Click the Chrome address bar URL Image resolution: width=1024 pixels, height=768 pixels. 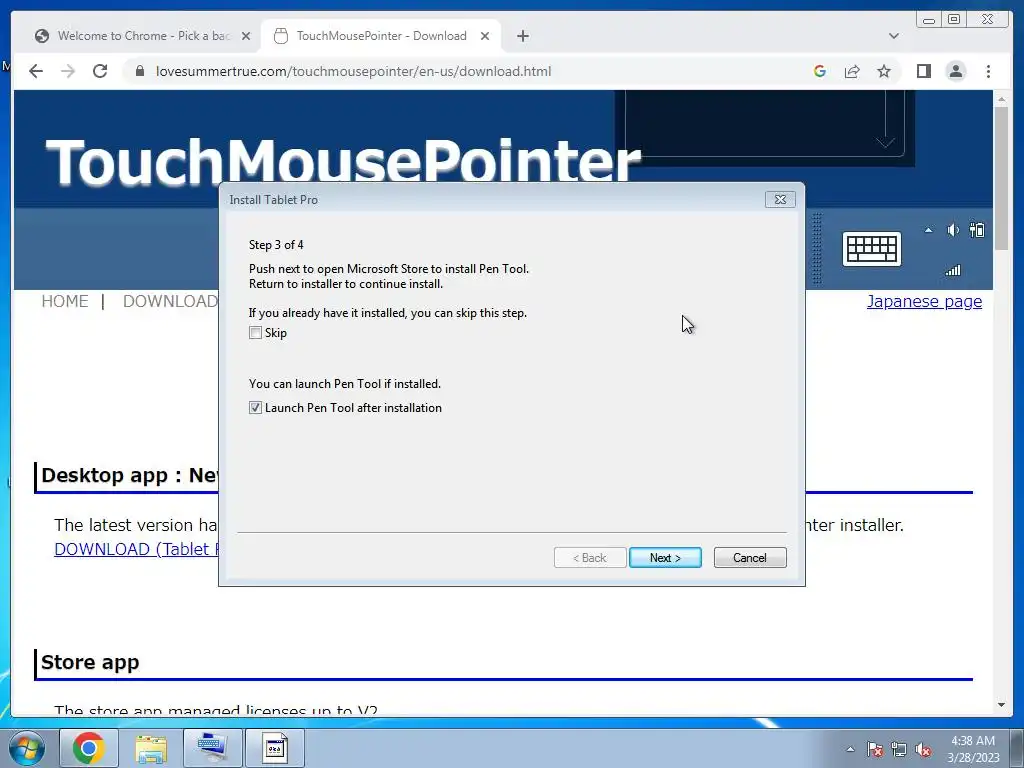point(353,71)
